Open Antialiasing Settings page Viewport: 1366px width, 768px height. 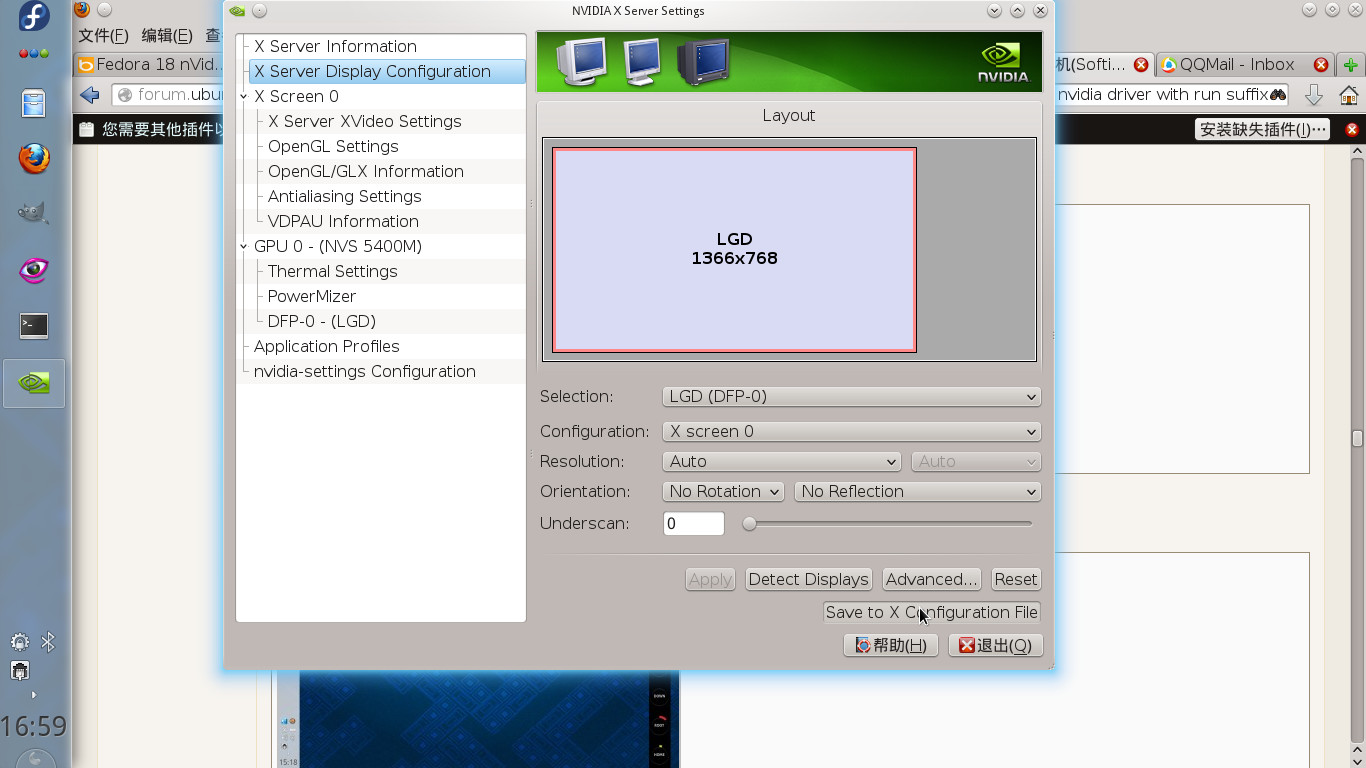[344, 197]
